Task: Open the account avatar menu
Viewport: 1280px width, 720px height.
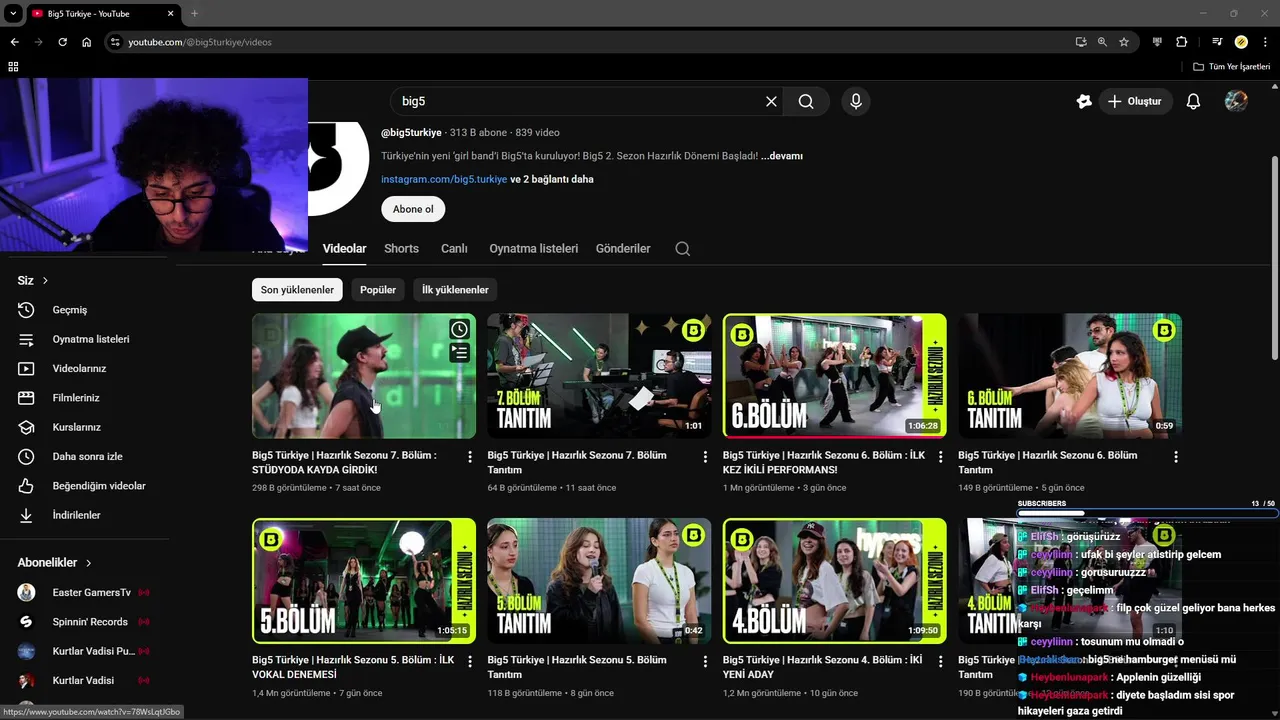Action: pyautogui.click(x=1236, y=101)
